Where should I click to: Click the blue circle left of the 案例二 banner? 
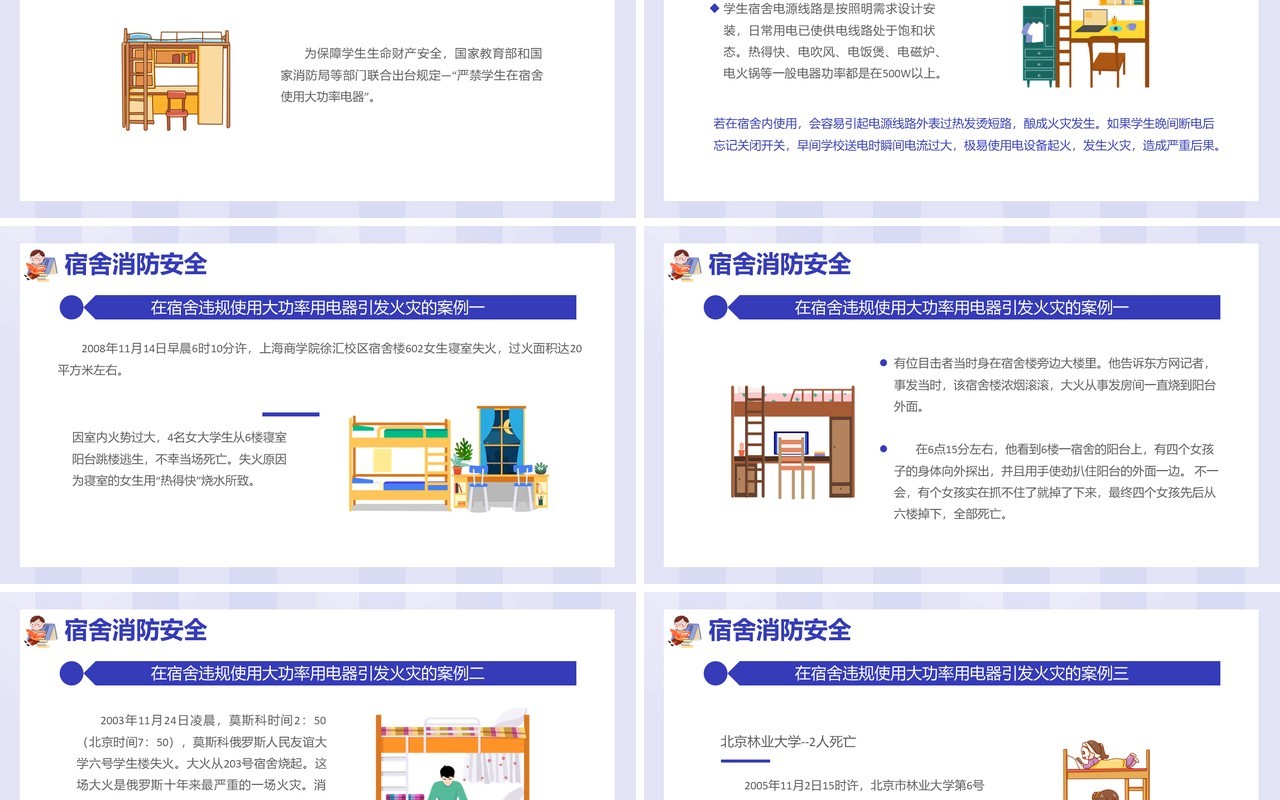tap(72, 673)
